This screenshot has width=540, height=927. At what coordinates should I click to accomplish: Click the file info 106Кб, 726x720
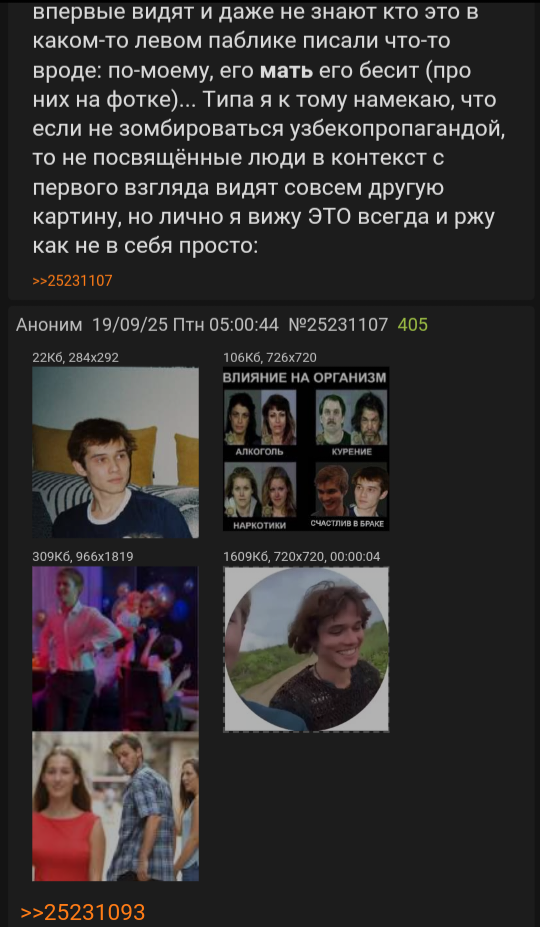270,357
